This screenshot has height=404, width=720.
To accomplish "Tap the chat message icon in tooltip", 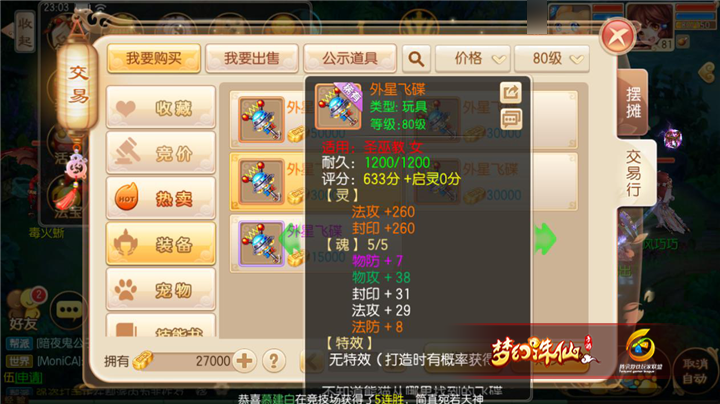I will (x=511, y=120).
